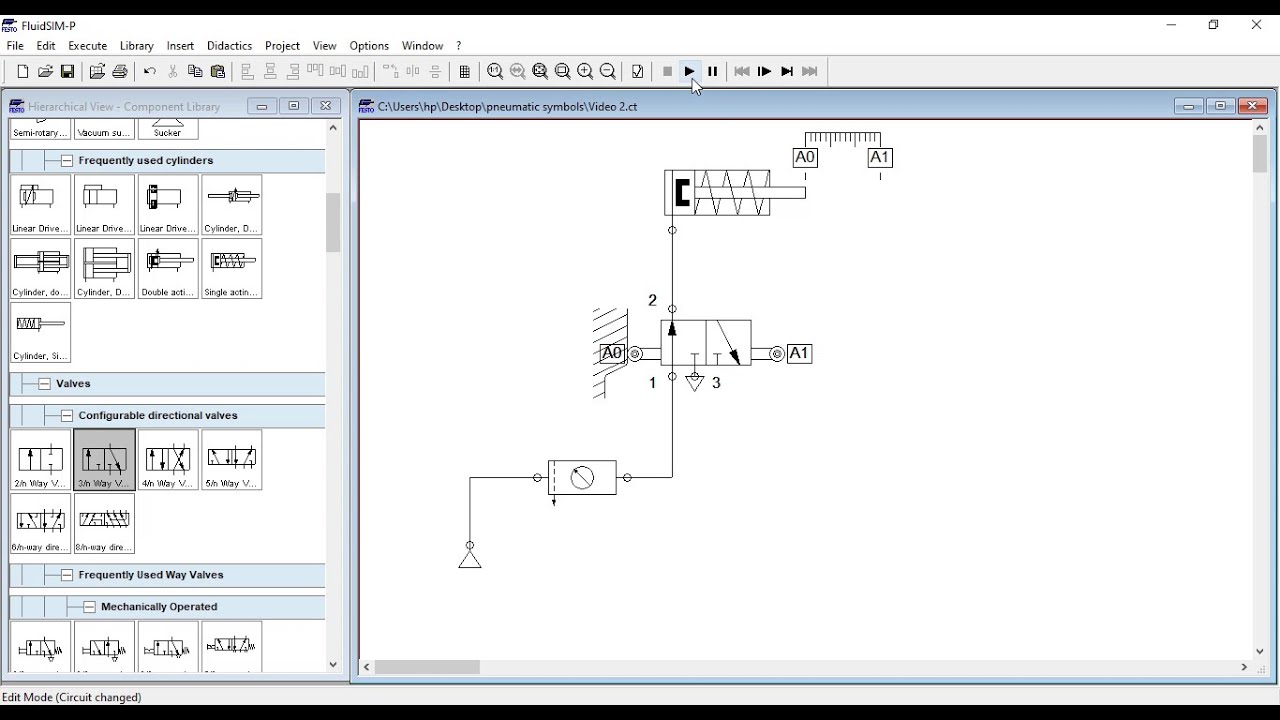The width and height of the screenshot is (1280, 720).
Task: Print the circuit diagram
Action: tap(120, 71)
